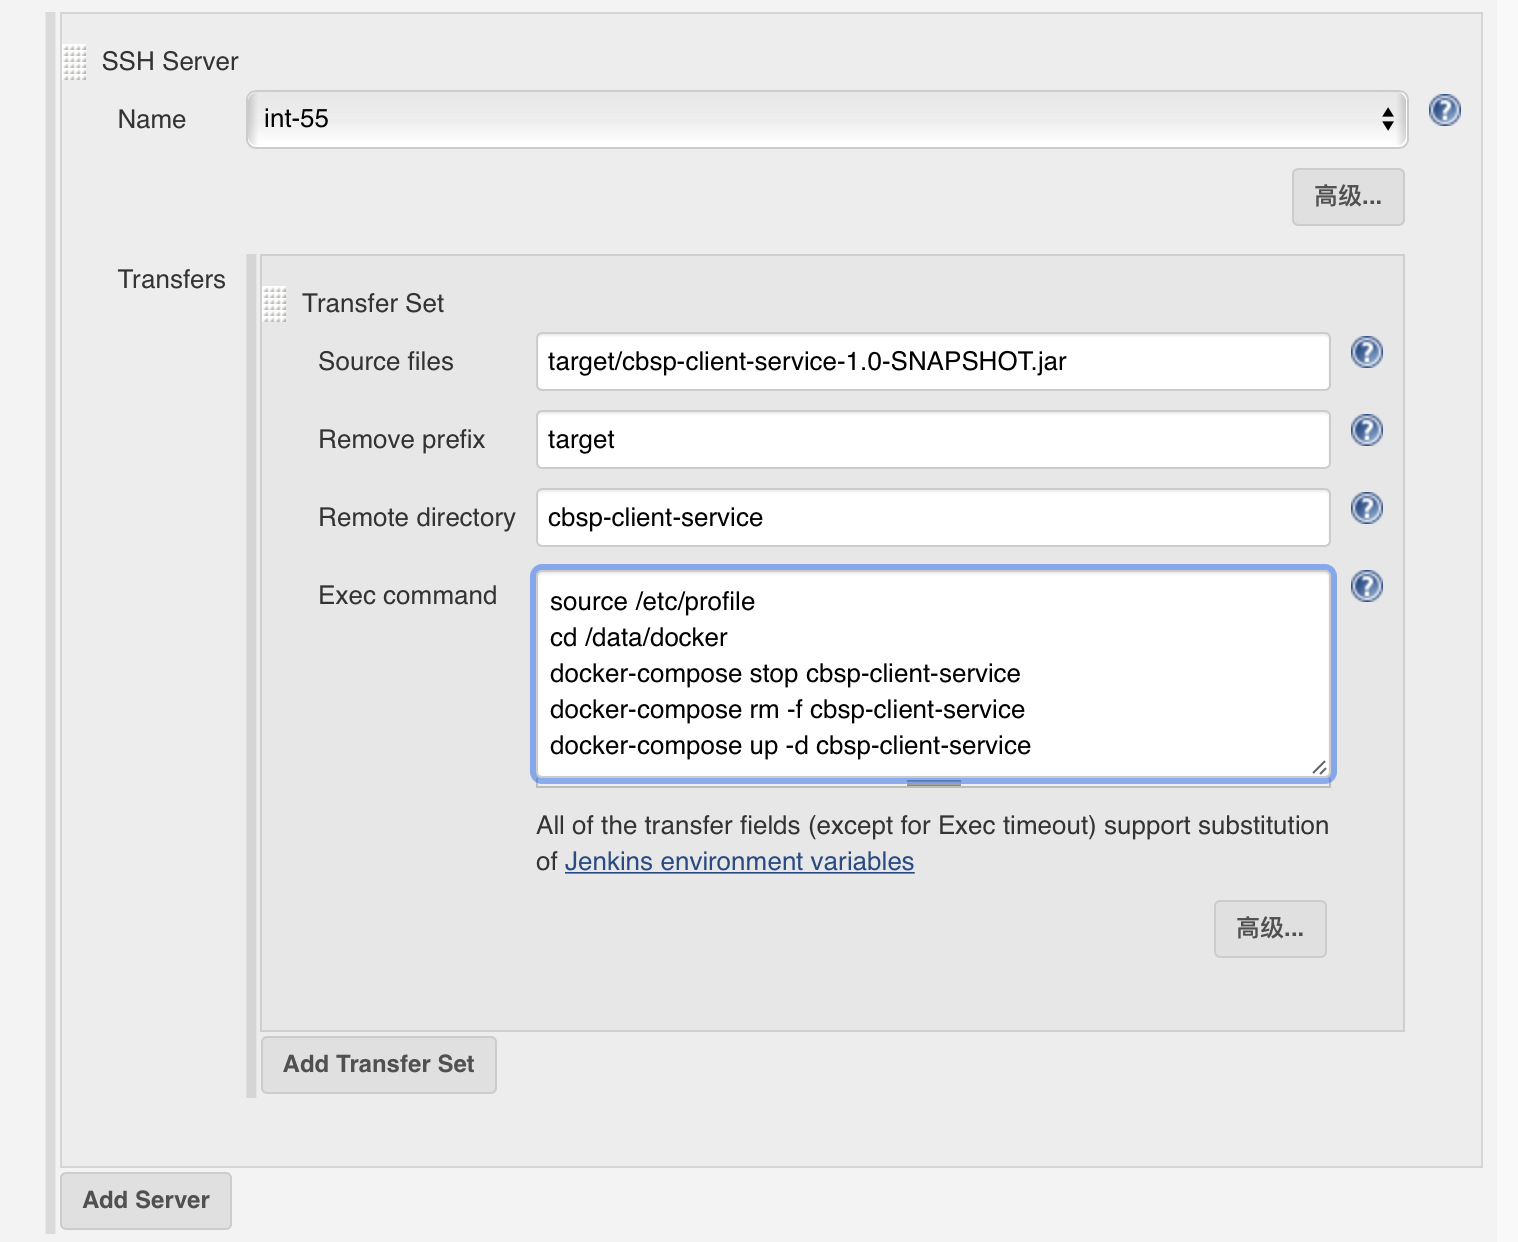Click the resize grip of Exec command textarea
The height and width of the screenshot is (1242, 1518).
point(1319,767)
